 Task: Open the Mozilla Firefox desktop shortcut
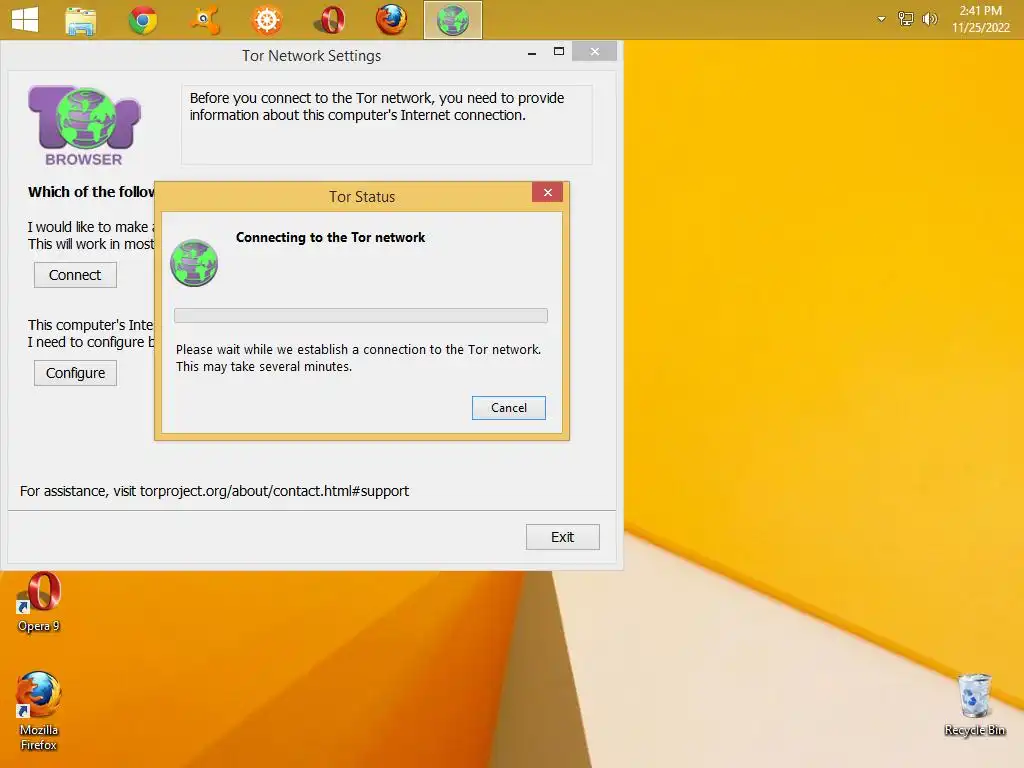pos(39,711)
